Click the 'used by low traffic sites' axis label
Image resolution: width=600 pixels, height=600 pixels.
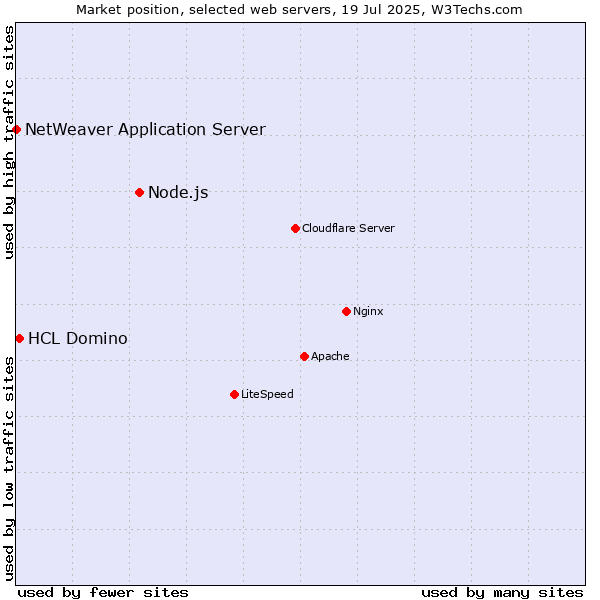(x=9, y=469)
